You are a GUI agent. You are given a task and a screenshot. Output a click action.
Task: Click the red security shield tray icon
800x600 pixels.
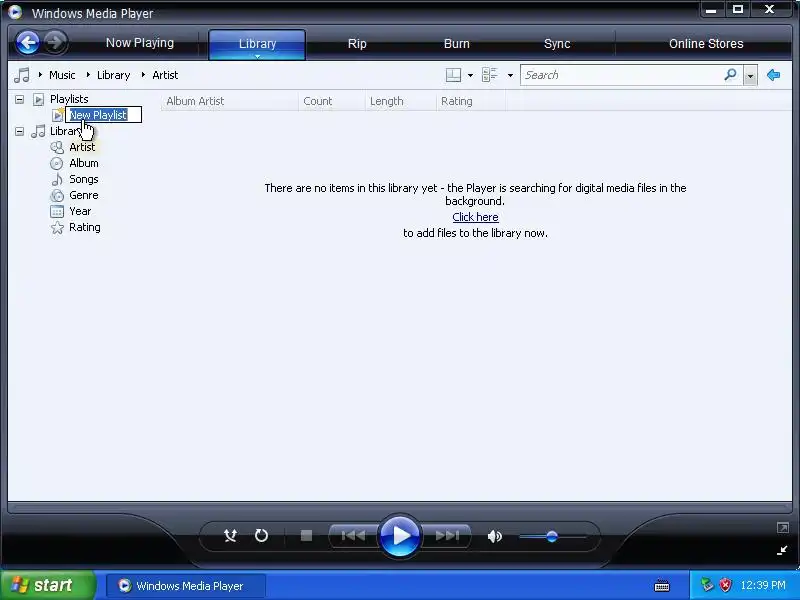coord(725,585)
